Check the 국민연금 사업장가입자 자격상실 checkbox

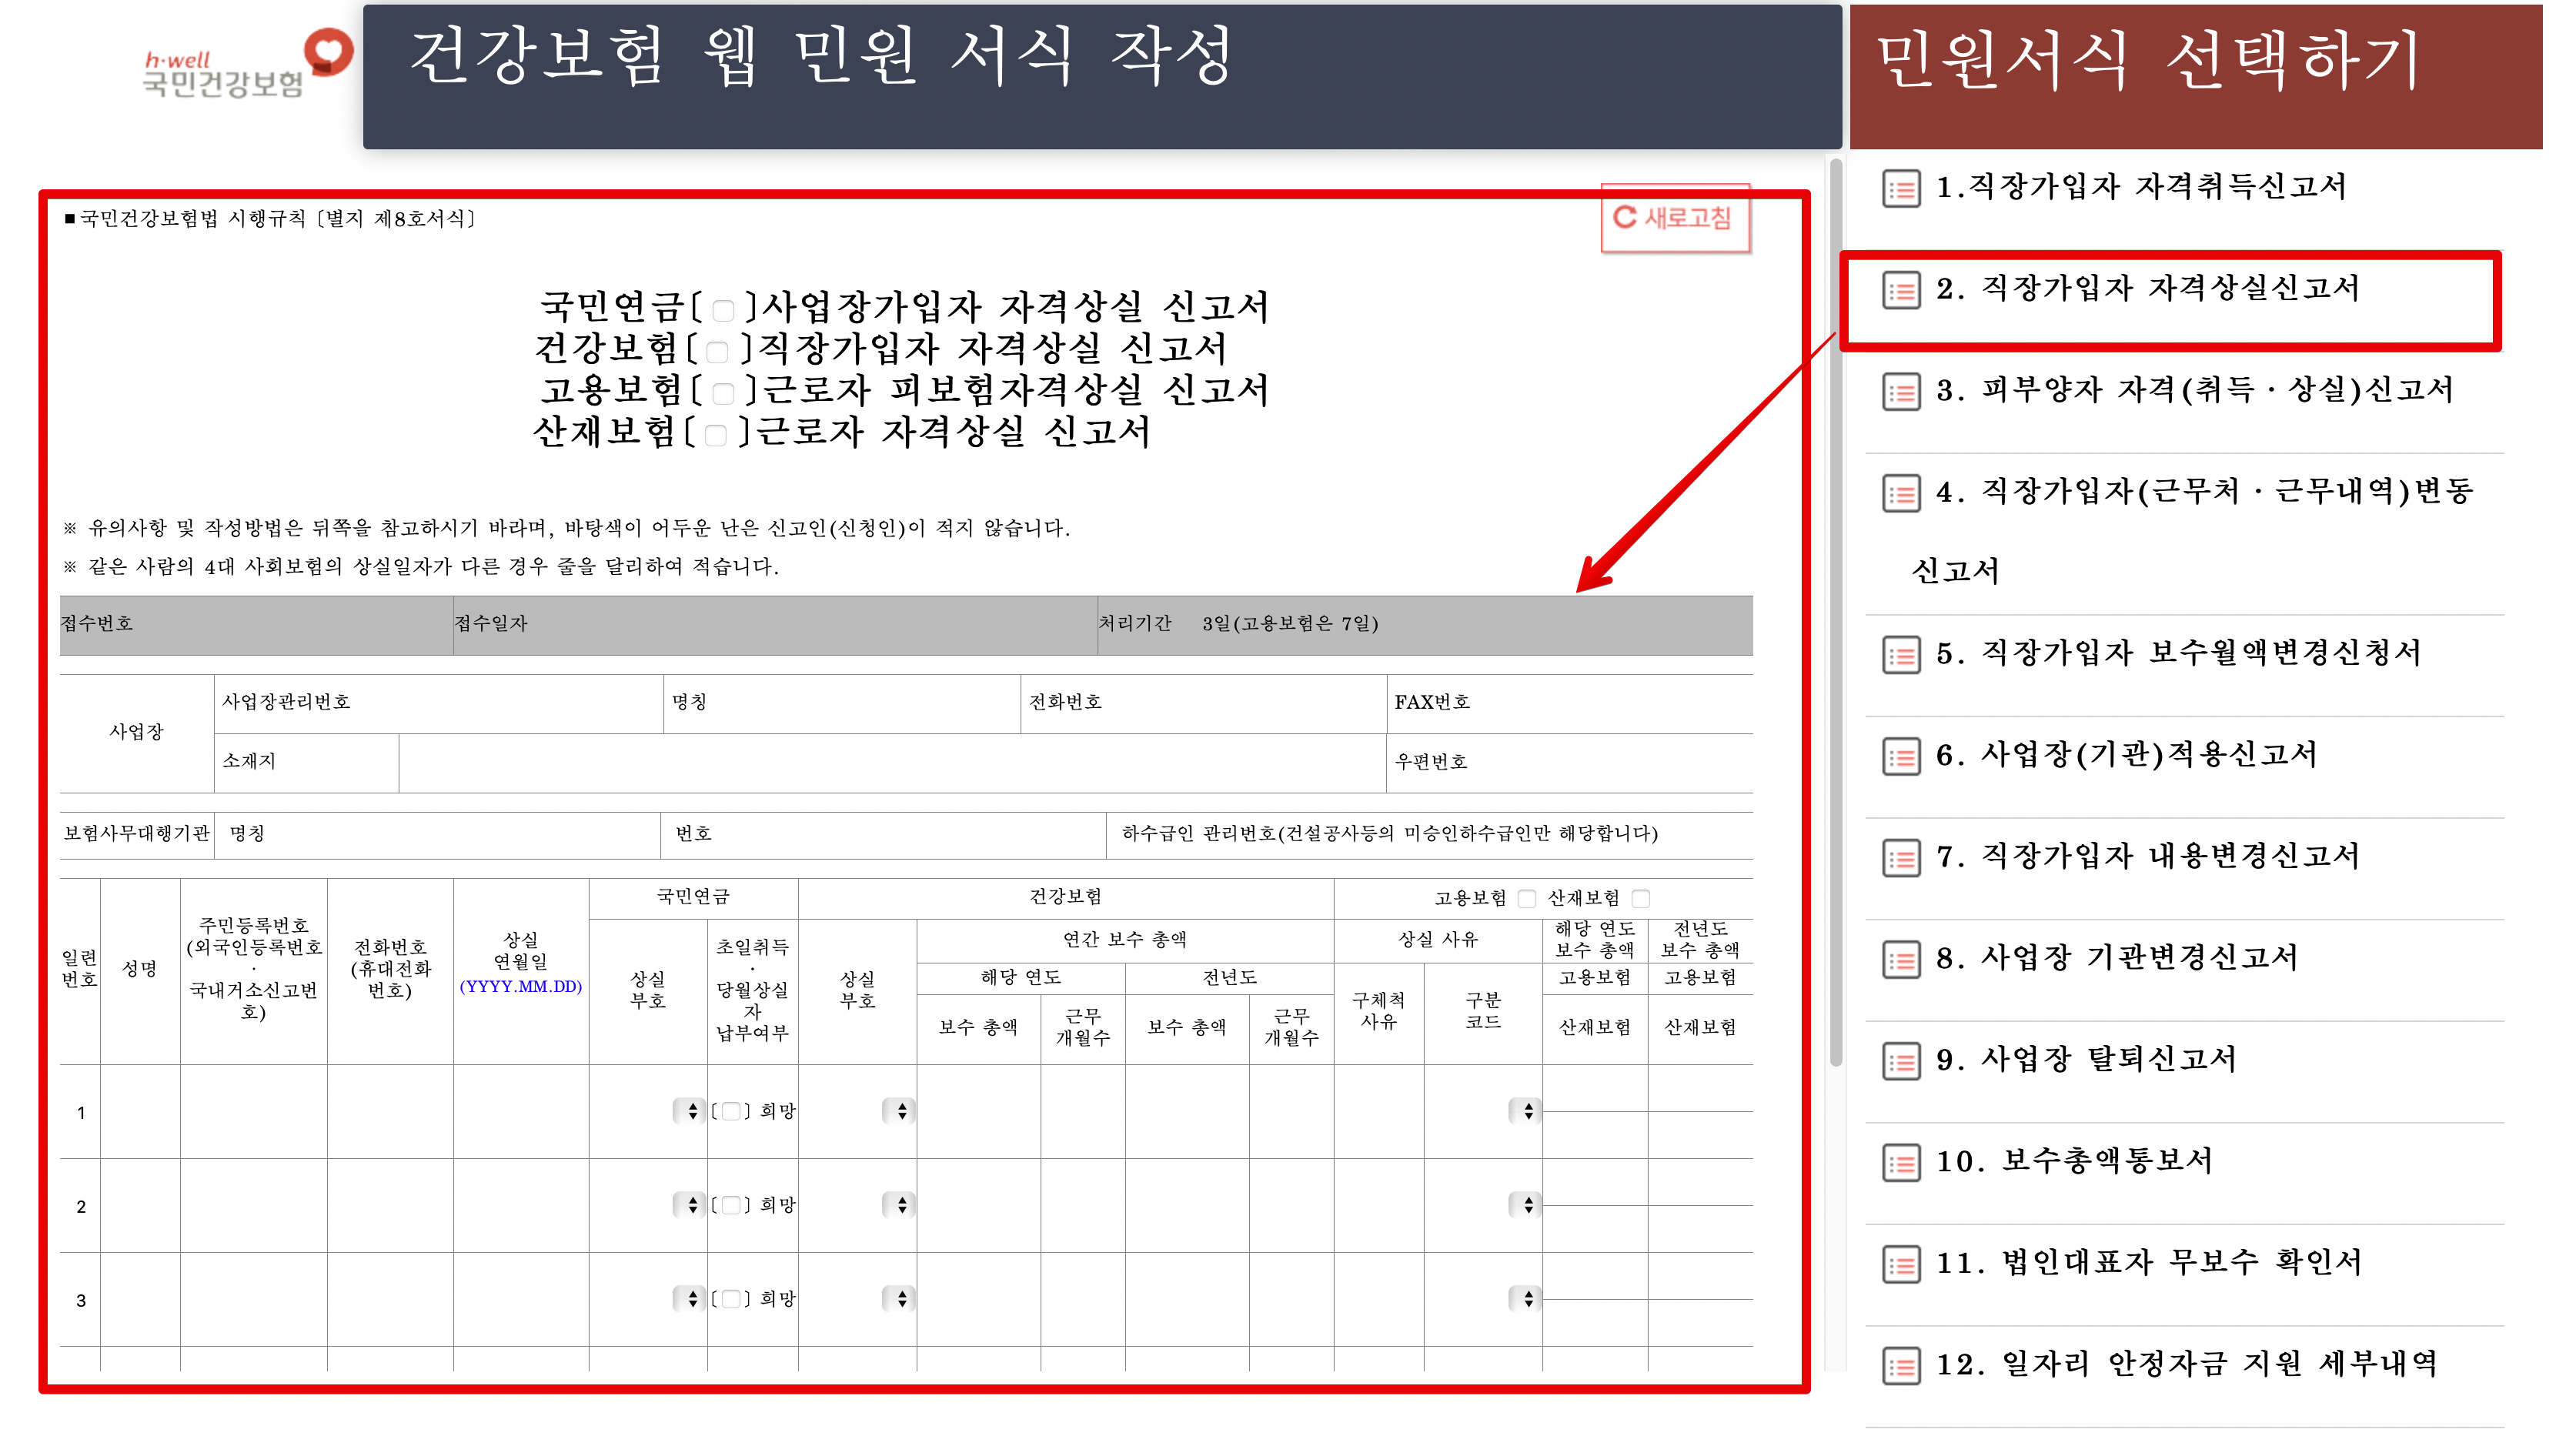(723, 309)
